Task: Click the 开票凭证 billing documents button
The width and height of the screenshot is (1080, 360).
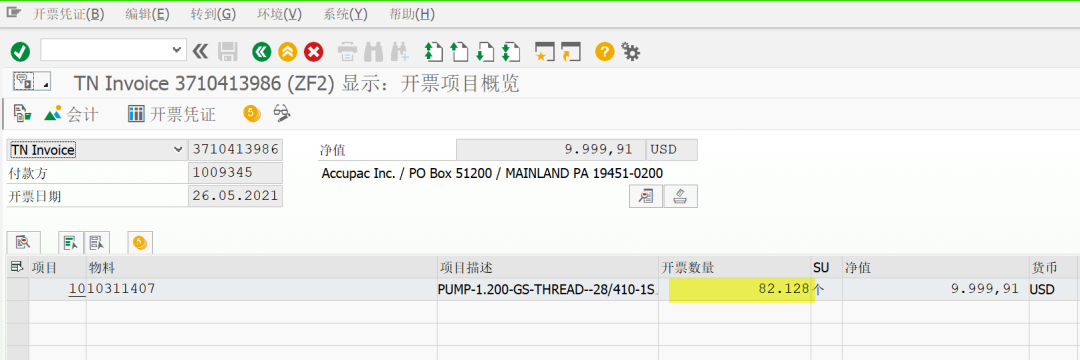Action: pyautogui.click(x=172, y=114)
